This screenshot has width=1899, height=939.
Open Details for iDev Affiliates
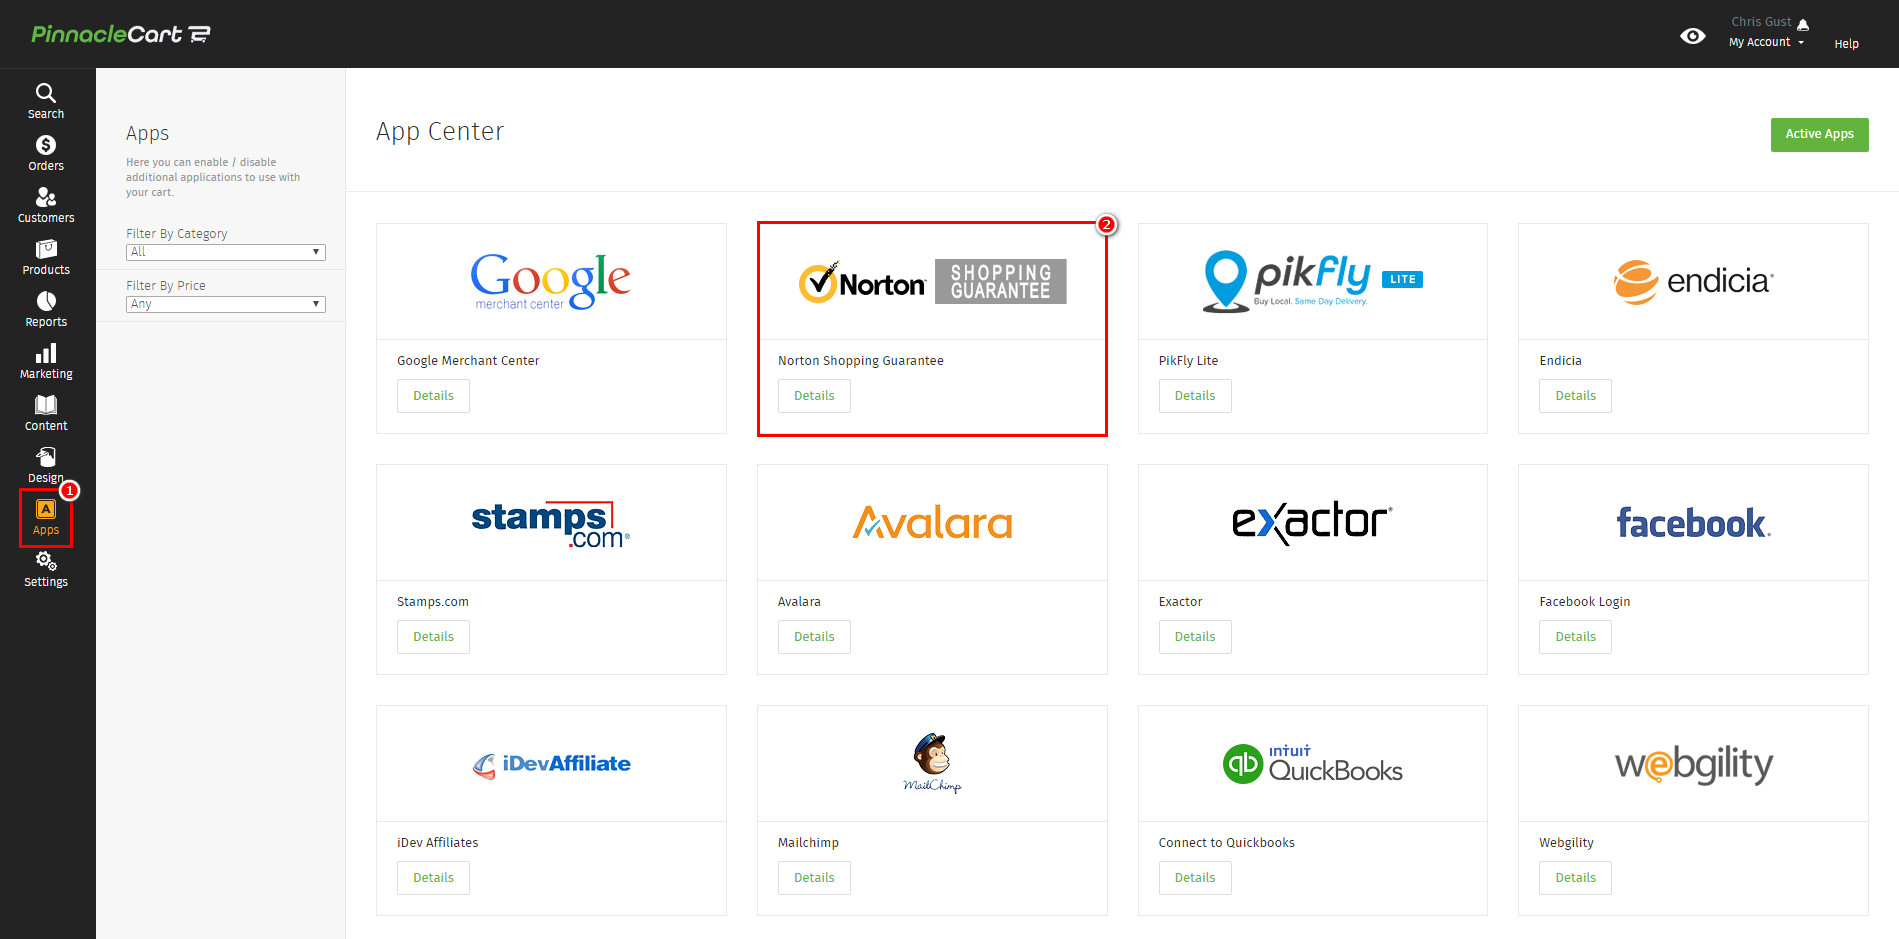click(433, 878)
